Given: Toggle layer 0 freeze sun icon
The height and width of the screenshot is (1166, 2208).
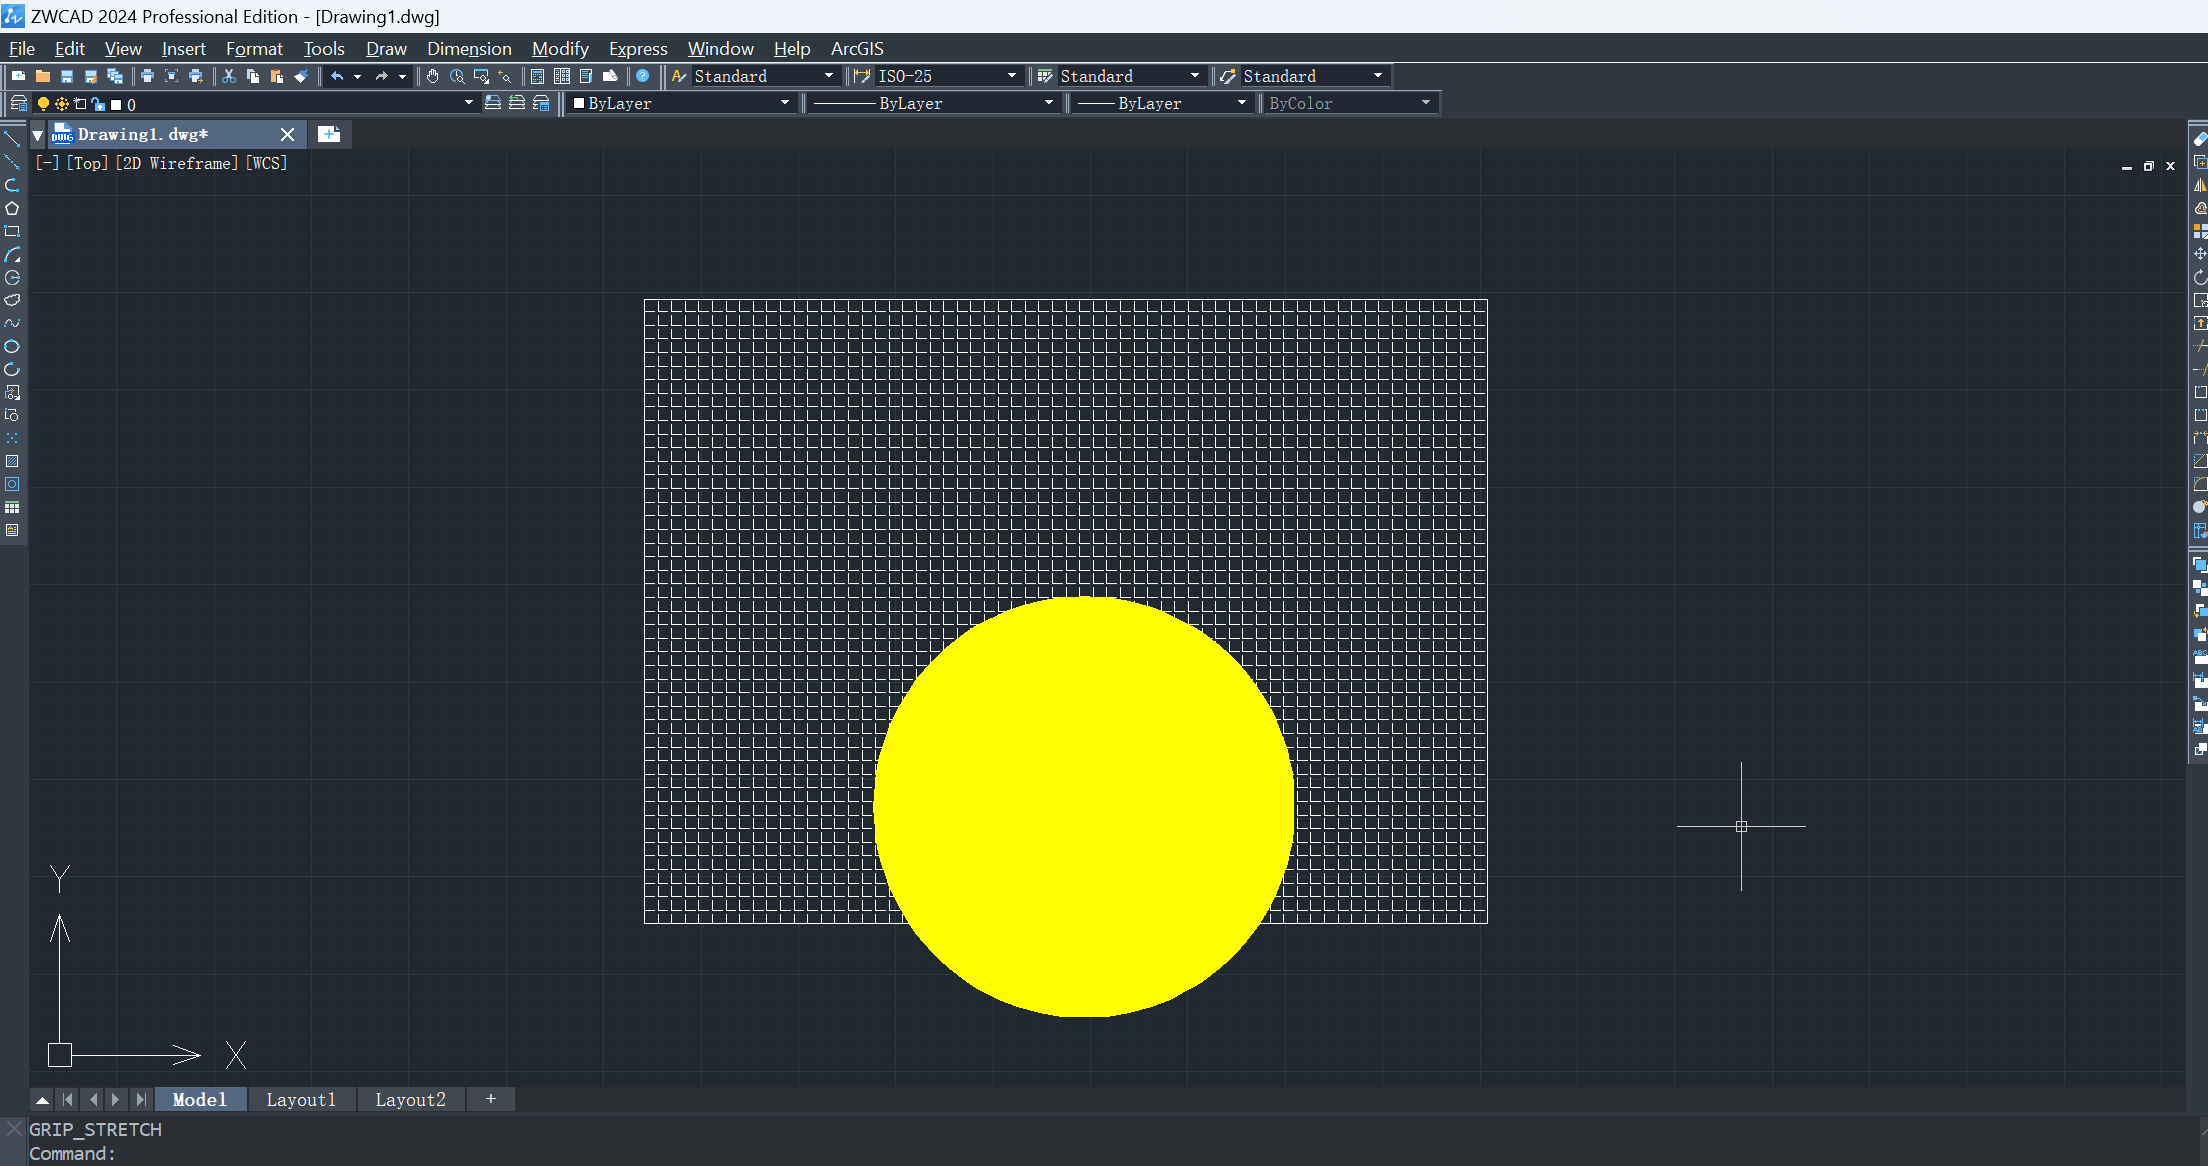Looking at the screenshot, I should point(62,104).
